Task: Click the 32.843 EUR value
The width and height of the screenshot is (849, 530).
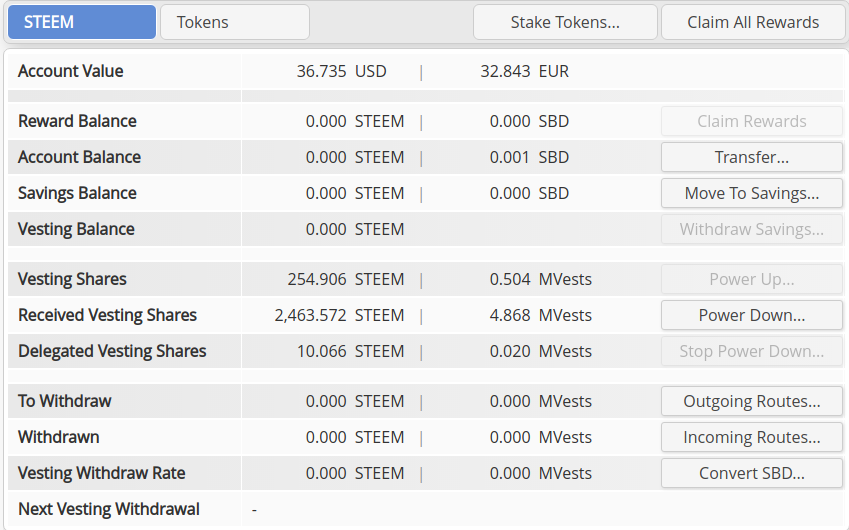Action: [x=525, y=71]
